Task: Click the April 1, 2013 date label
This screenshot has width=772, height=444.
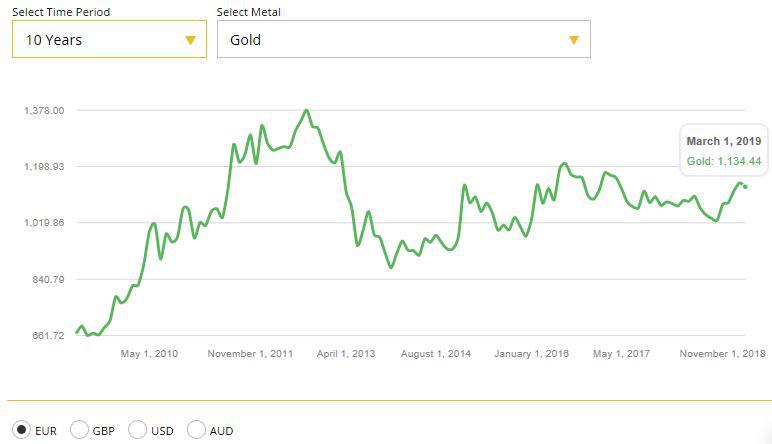Action: pos(346,354)
